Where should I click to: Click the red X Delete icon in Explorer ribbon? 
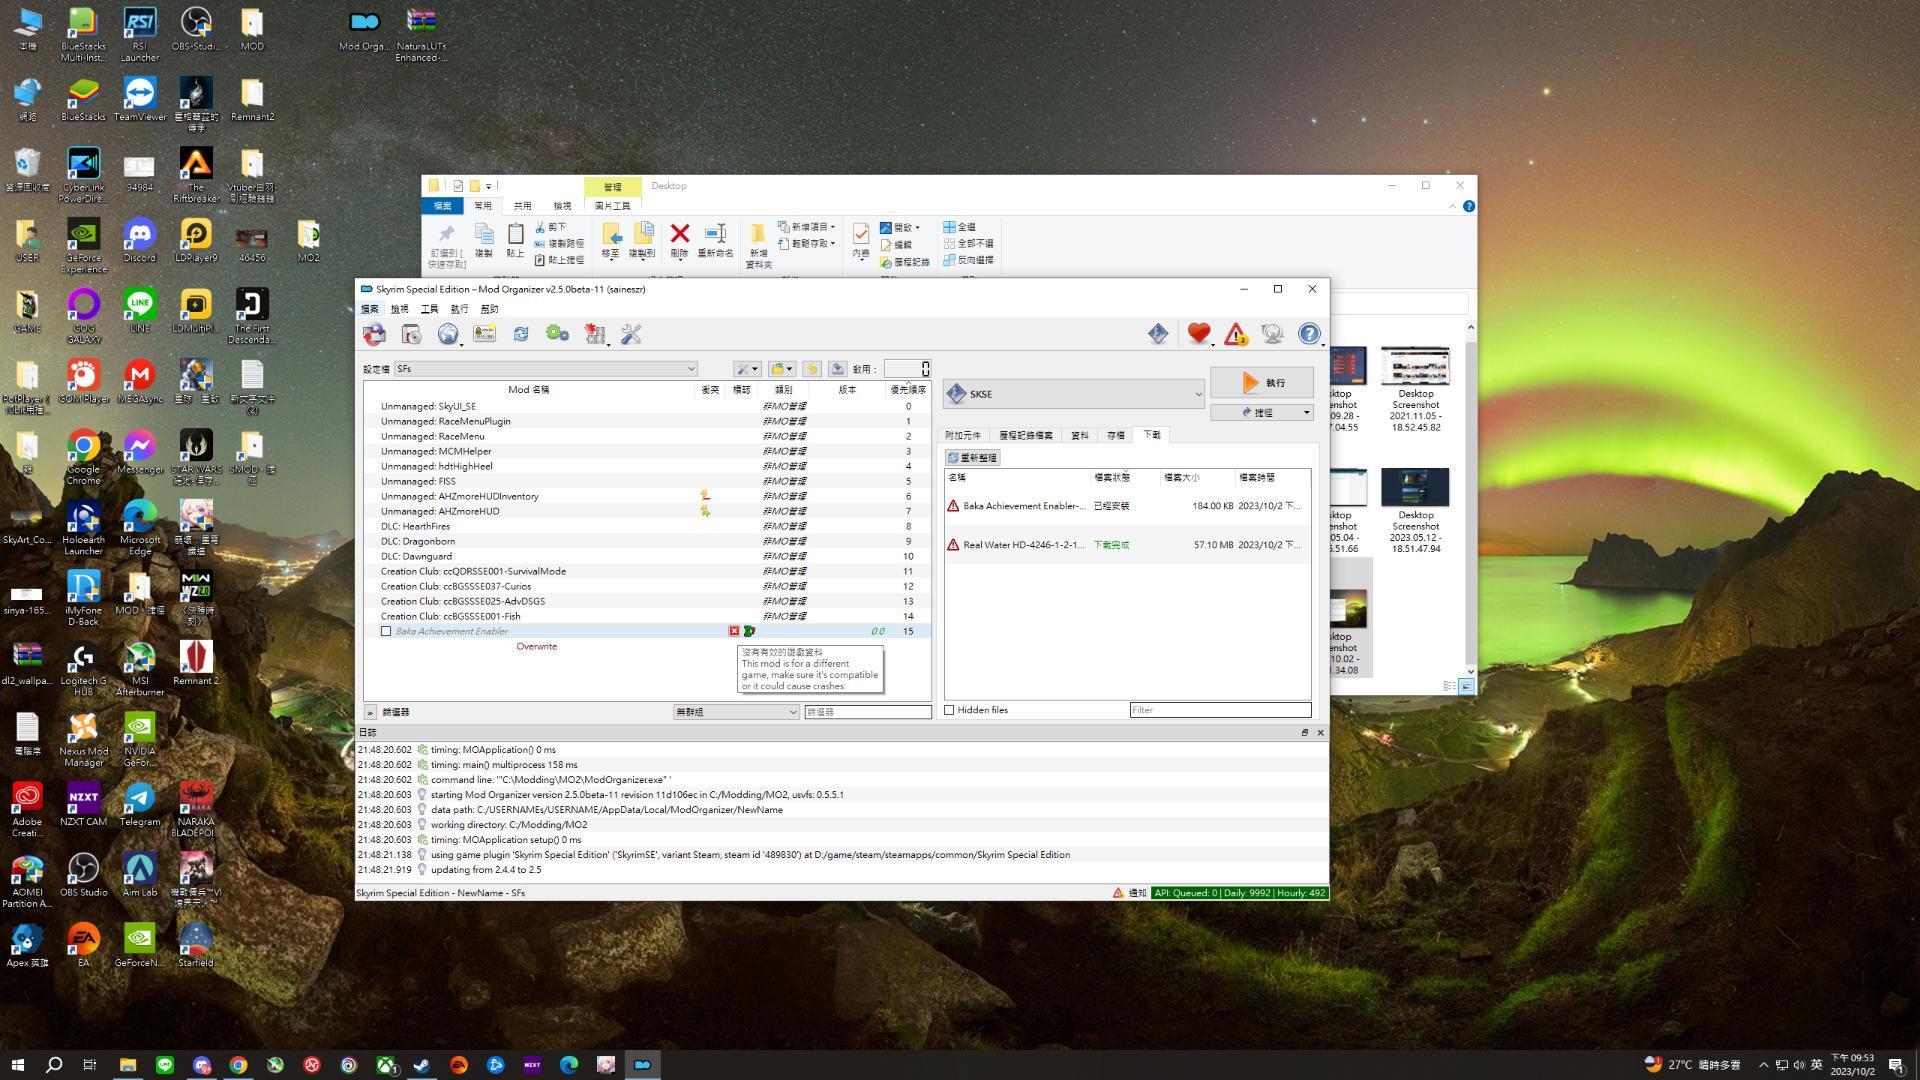pyautogui.click(x=680, y=241)
